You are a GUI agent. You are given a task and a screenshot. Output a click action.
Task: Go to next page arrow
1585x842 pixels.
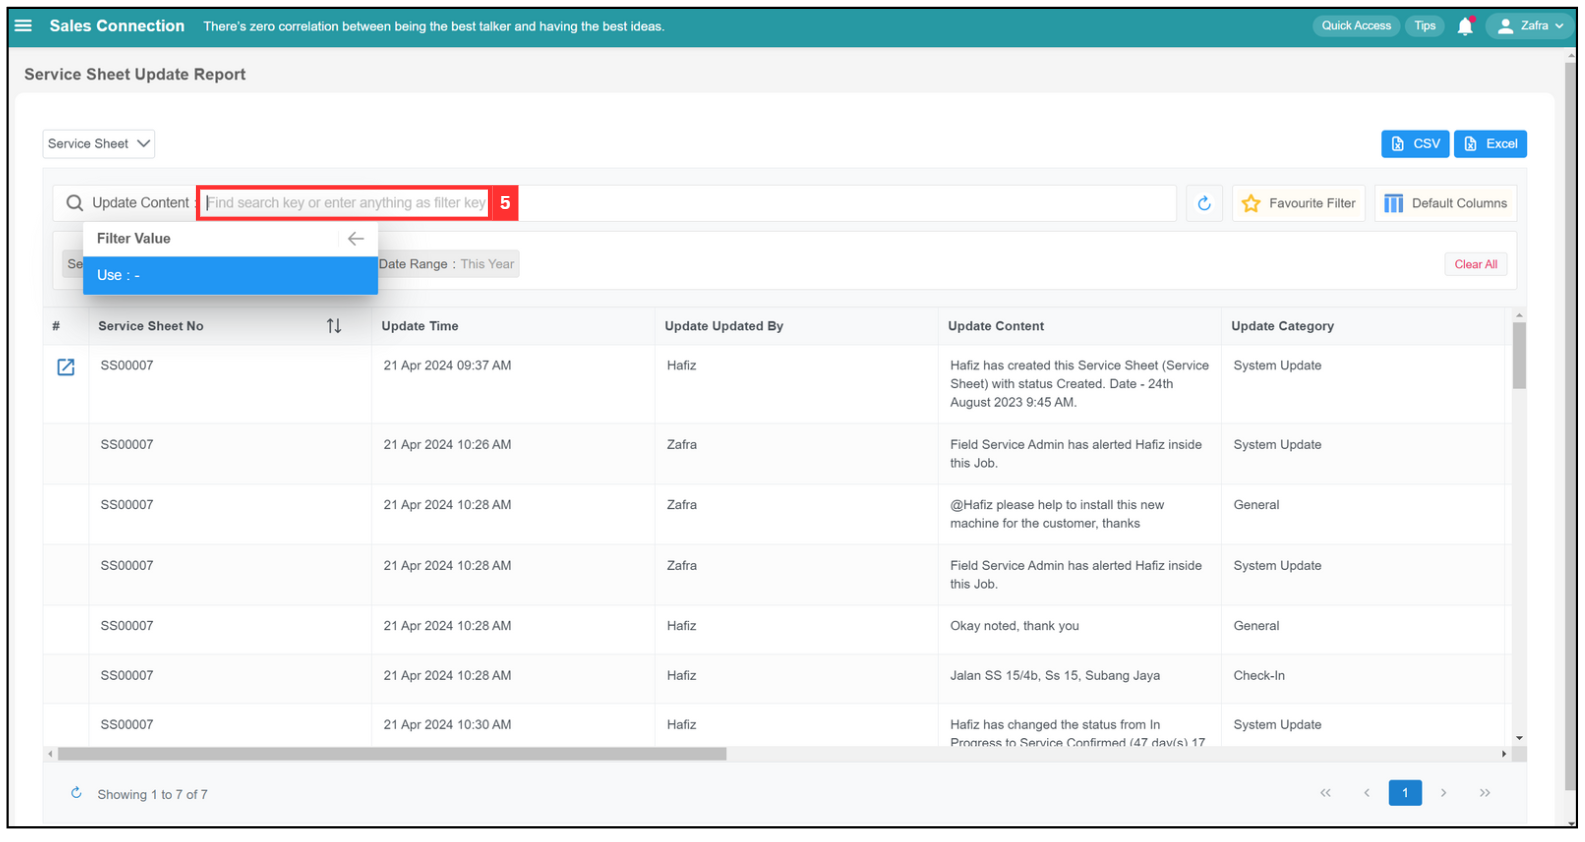[x=1444, y=793]
